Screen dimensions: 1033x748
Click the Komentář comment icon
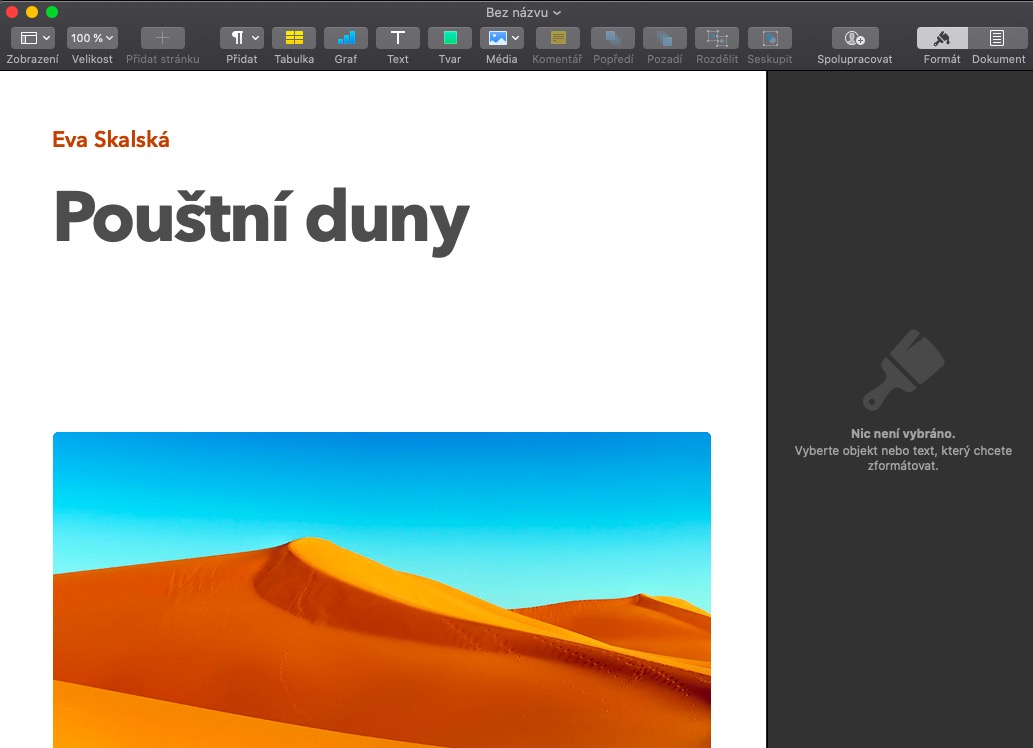[x=557, y=38]
